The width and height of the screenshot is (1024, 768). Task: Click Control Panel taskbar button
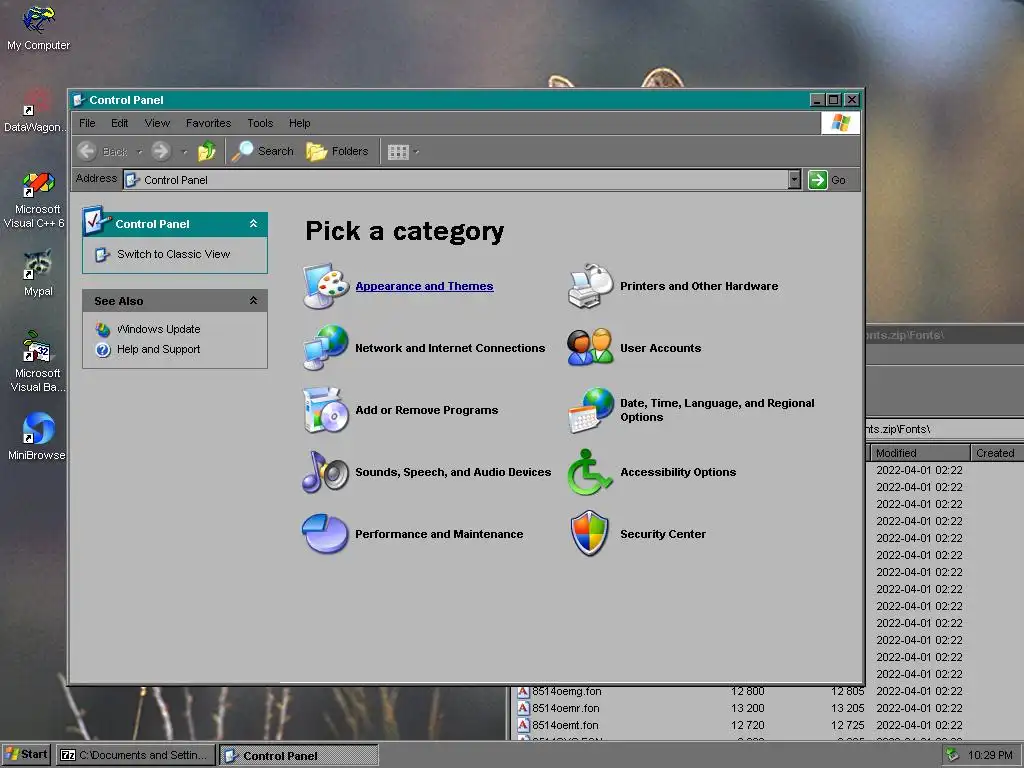[x=298, y=756]
